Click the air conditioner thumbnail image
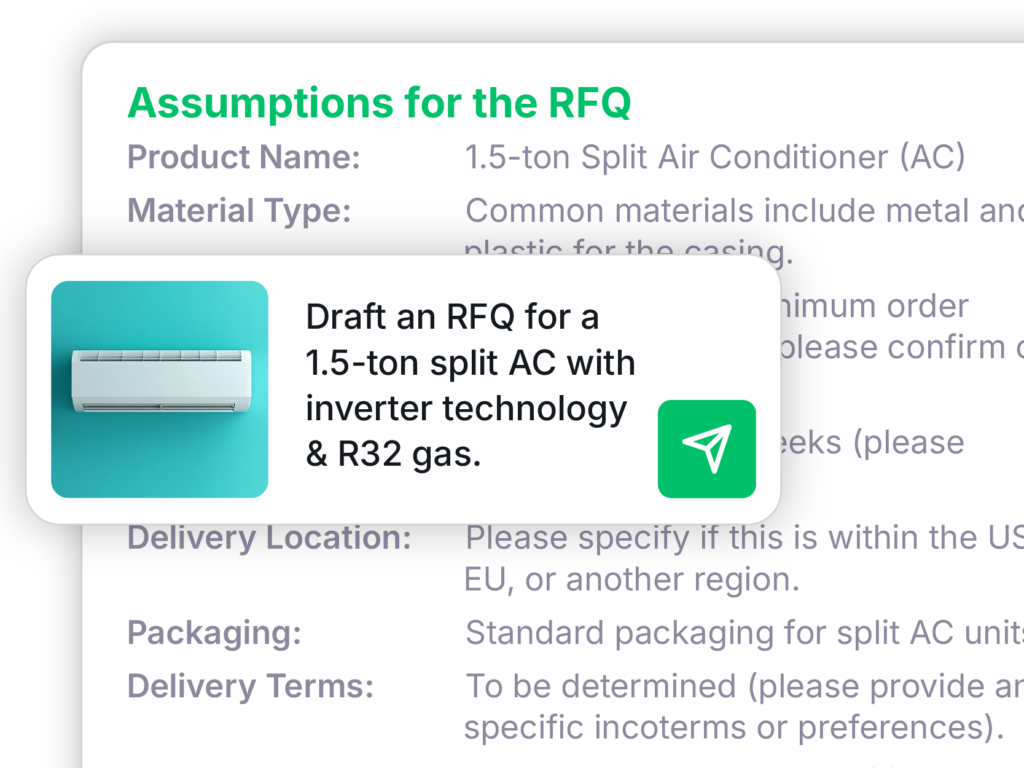Screen dimensions: 1024x768 coord(159,389)
